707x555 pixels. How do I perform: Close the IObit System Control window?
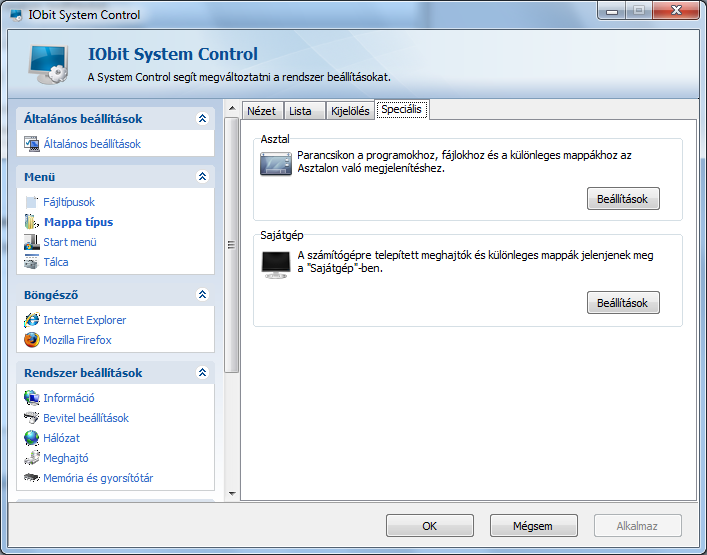point(676,11)
